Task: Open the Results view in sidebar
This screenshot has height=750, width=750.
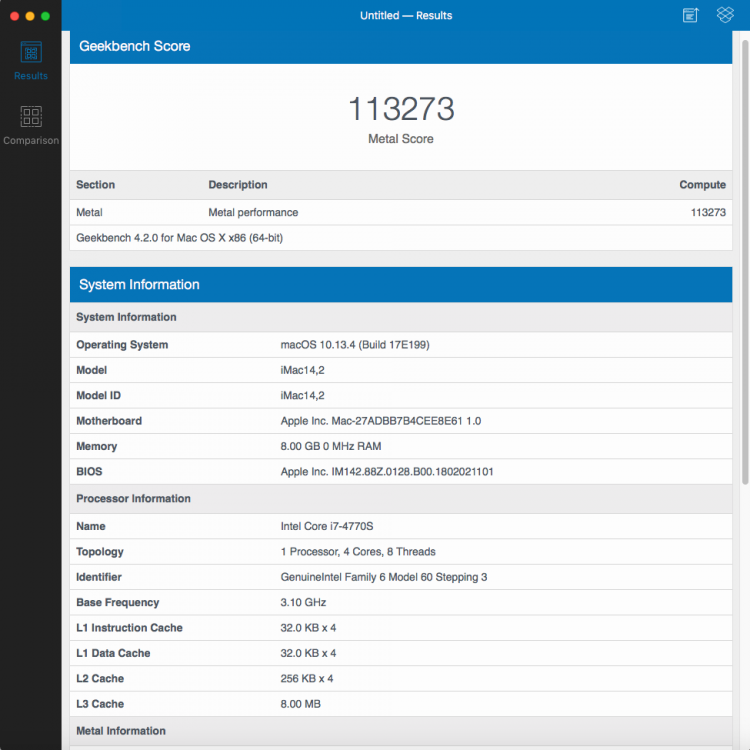Action: click(x=31, y=61)
